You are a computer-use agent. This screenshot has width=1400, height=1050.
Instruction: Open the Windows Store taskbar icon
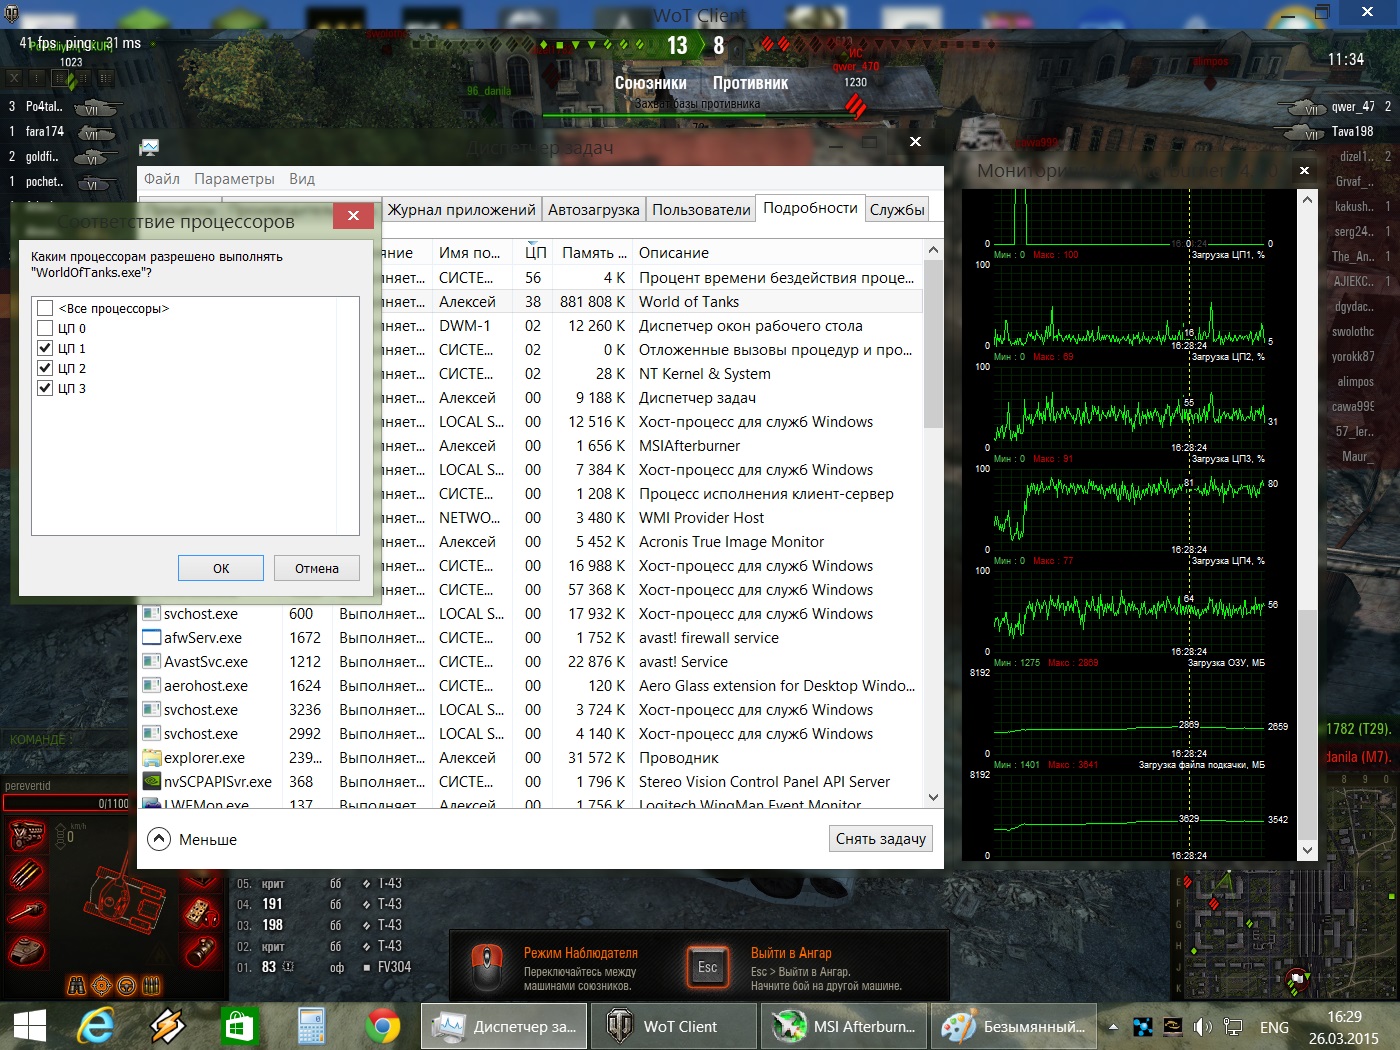click(240, 1026)
